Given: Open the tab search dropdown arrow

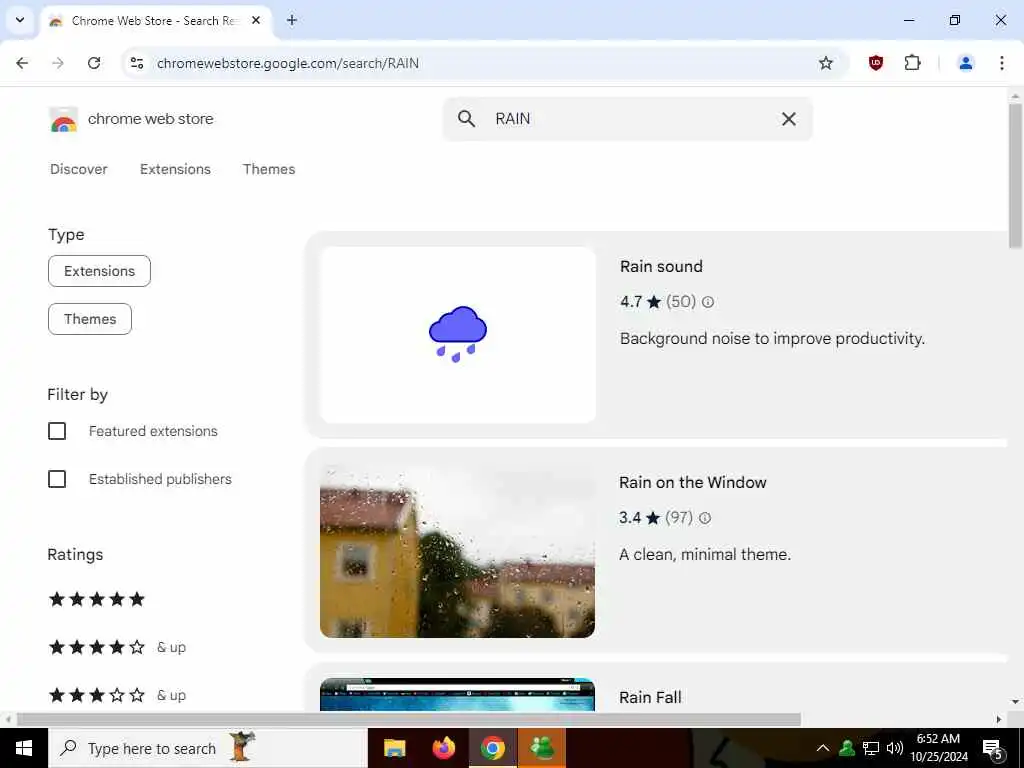Looking at the screenshot, I should point(20,20).
